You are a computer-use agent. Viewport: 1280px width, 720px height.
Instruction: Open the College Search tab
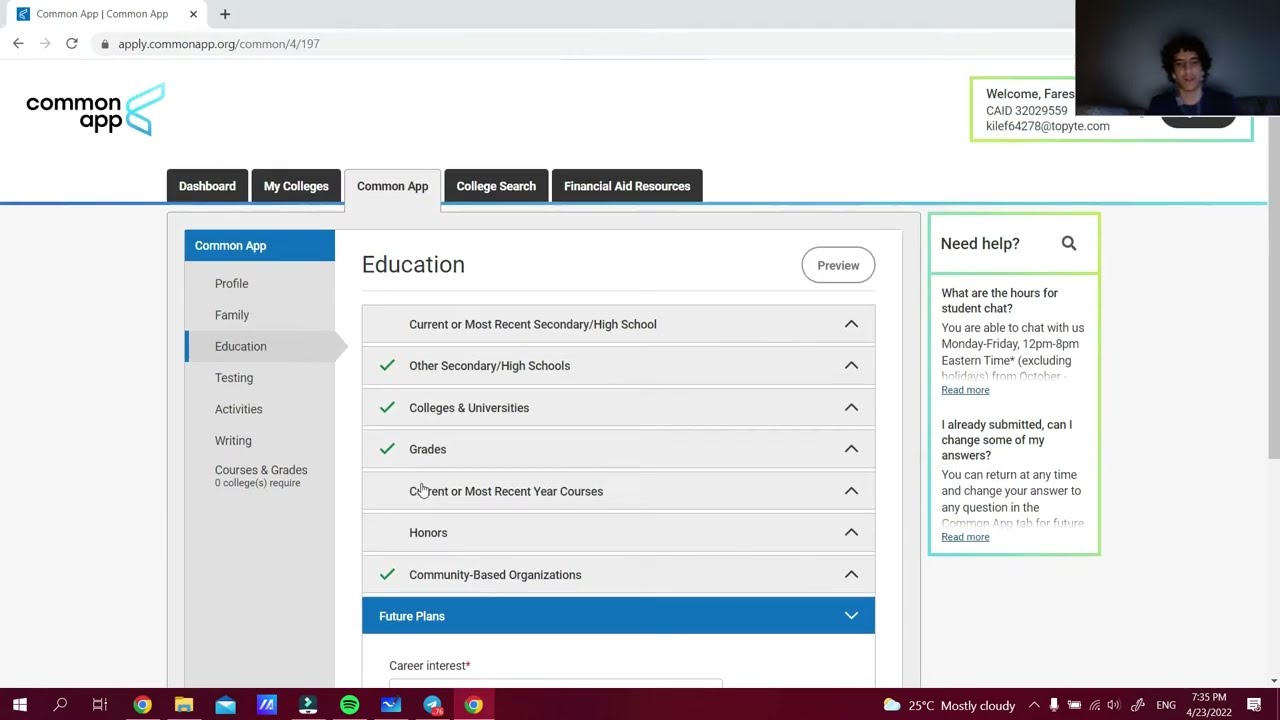point(496,186)
